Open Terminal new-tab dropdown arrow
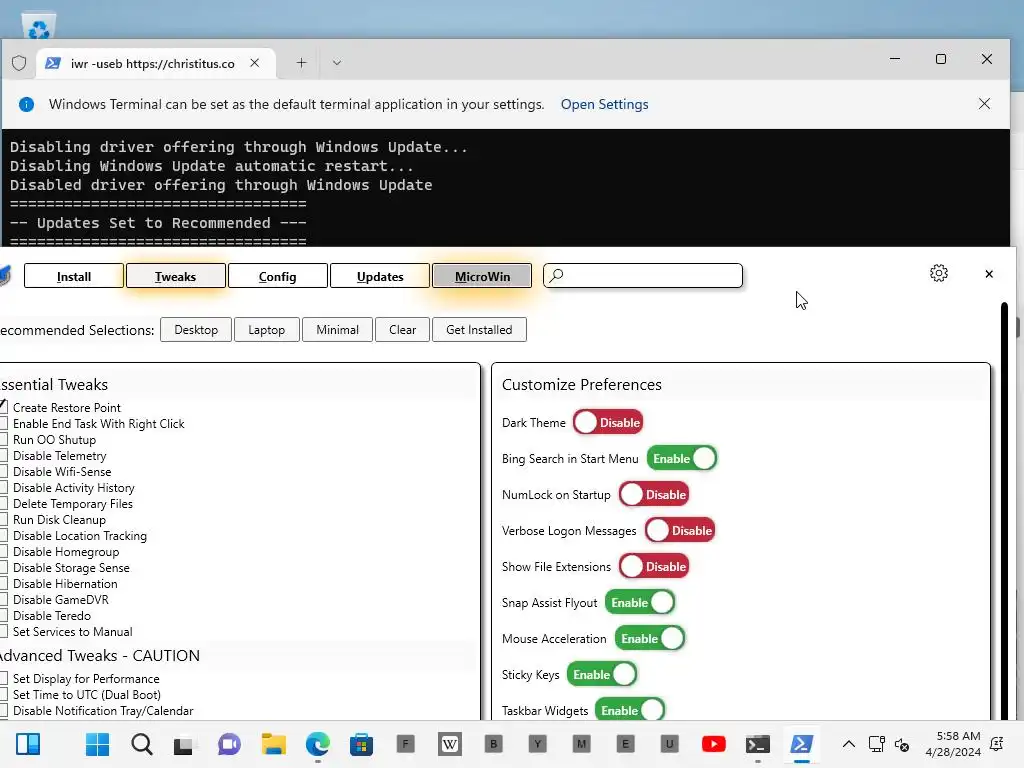The image size is (1024, 768). coord(336,63)
